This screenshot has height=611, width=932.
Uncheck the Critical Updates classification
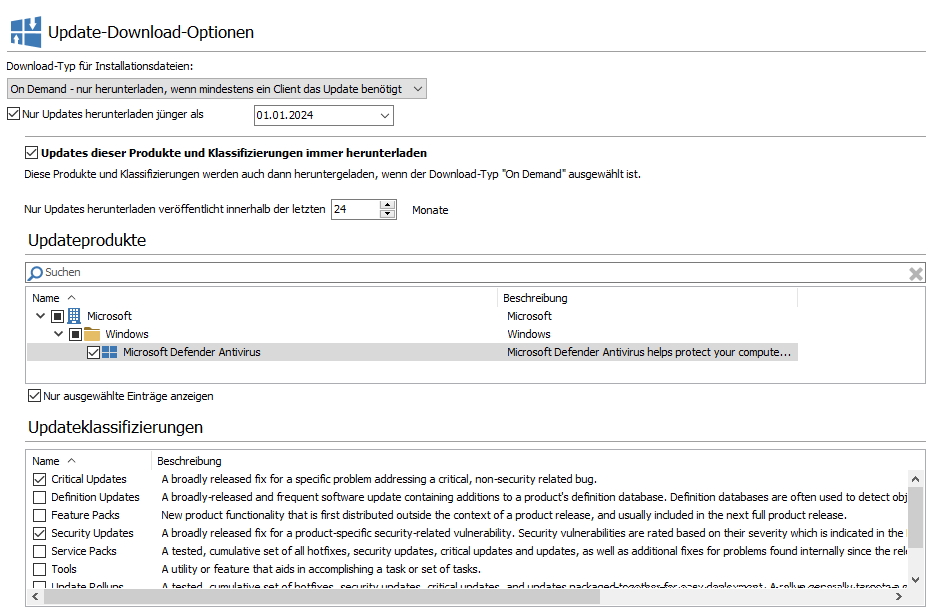pos(39,480)
